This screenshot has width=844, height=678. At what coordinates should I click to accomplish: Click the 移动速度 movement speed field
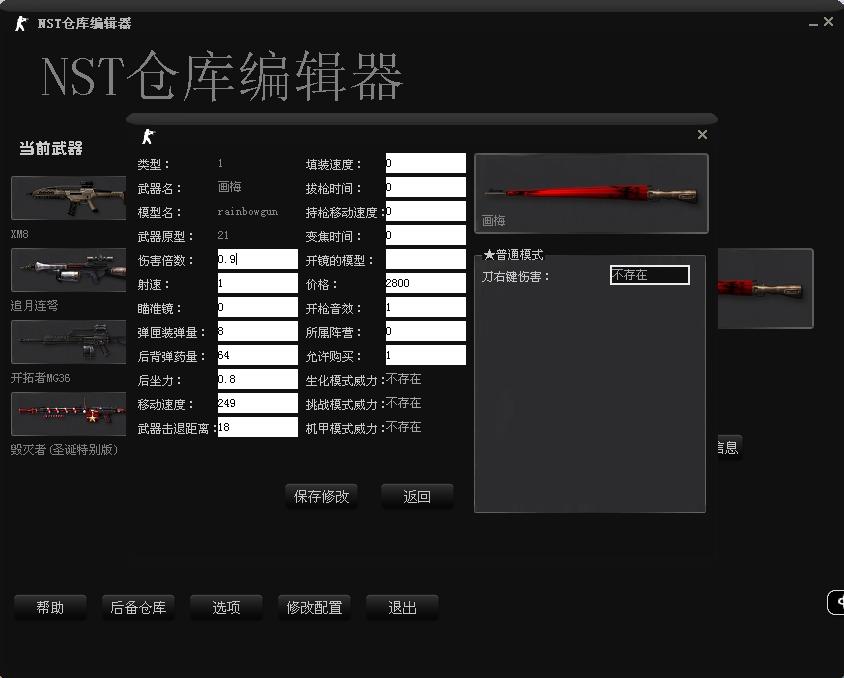pos(257,403)
